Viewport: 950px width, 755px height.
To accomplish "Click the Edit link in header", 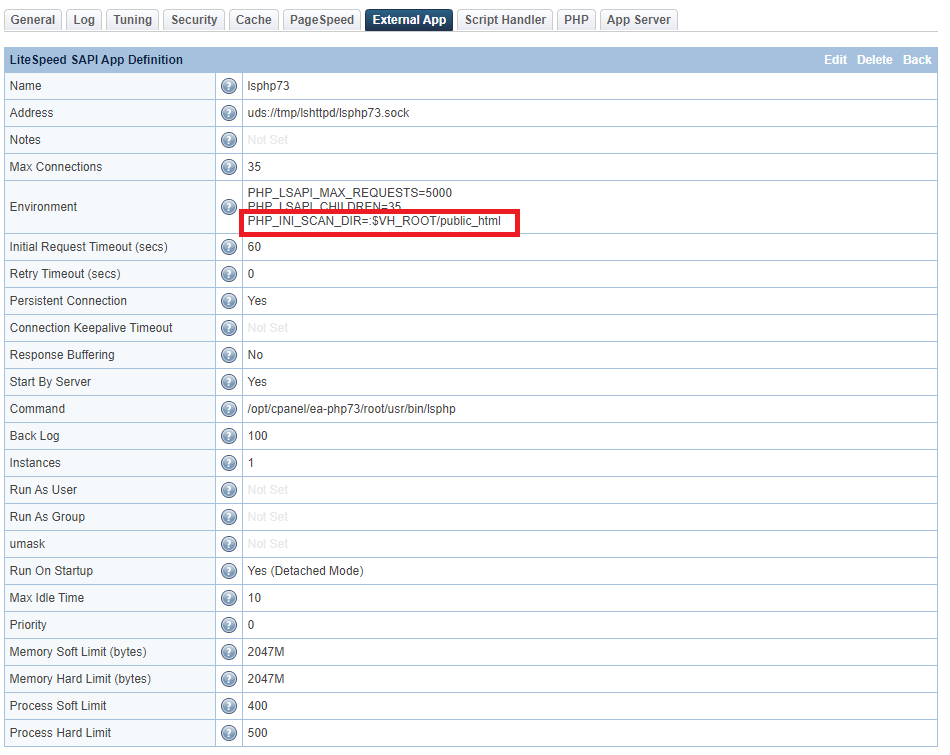I will [x=835, y=60].
